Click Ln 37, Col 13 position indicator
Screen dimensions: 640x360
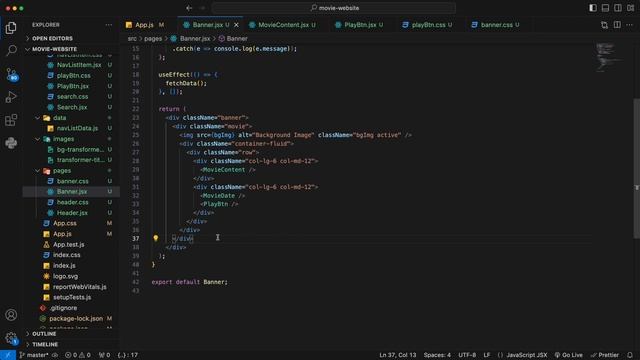point(398,355)
